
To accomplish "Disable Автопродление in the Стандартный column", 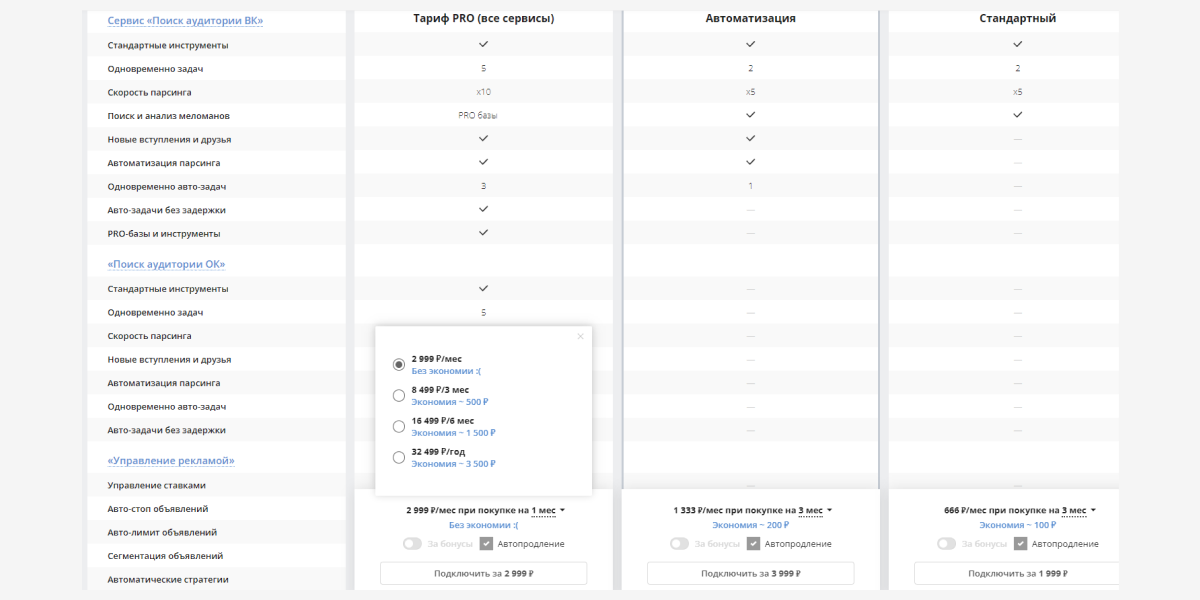I will (1021, 544).
